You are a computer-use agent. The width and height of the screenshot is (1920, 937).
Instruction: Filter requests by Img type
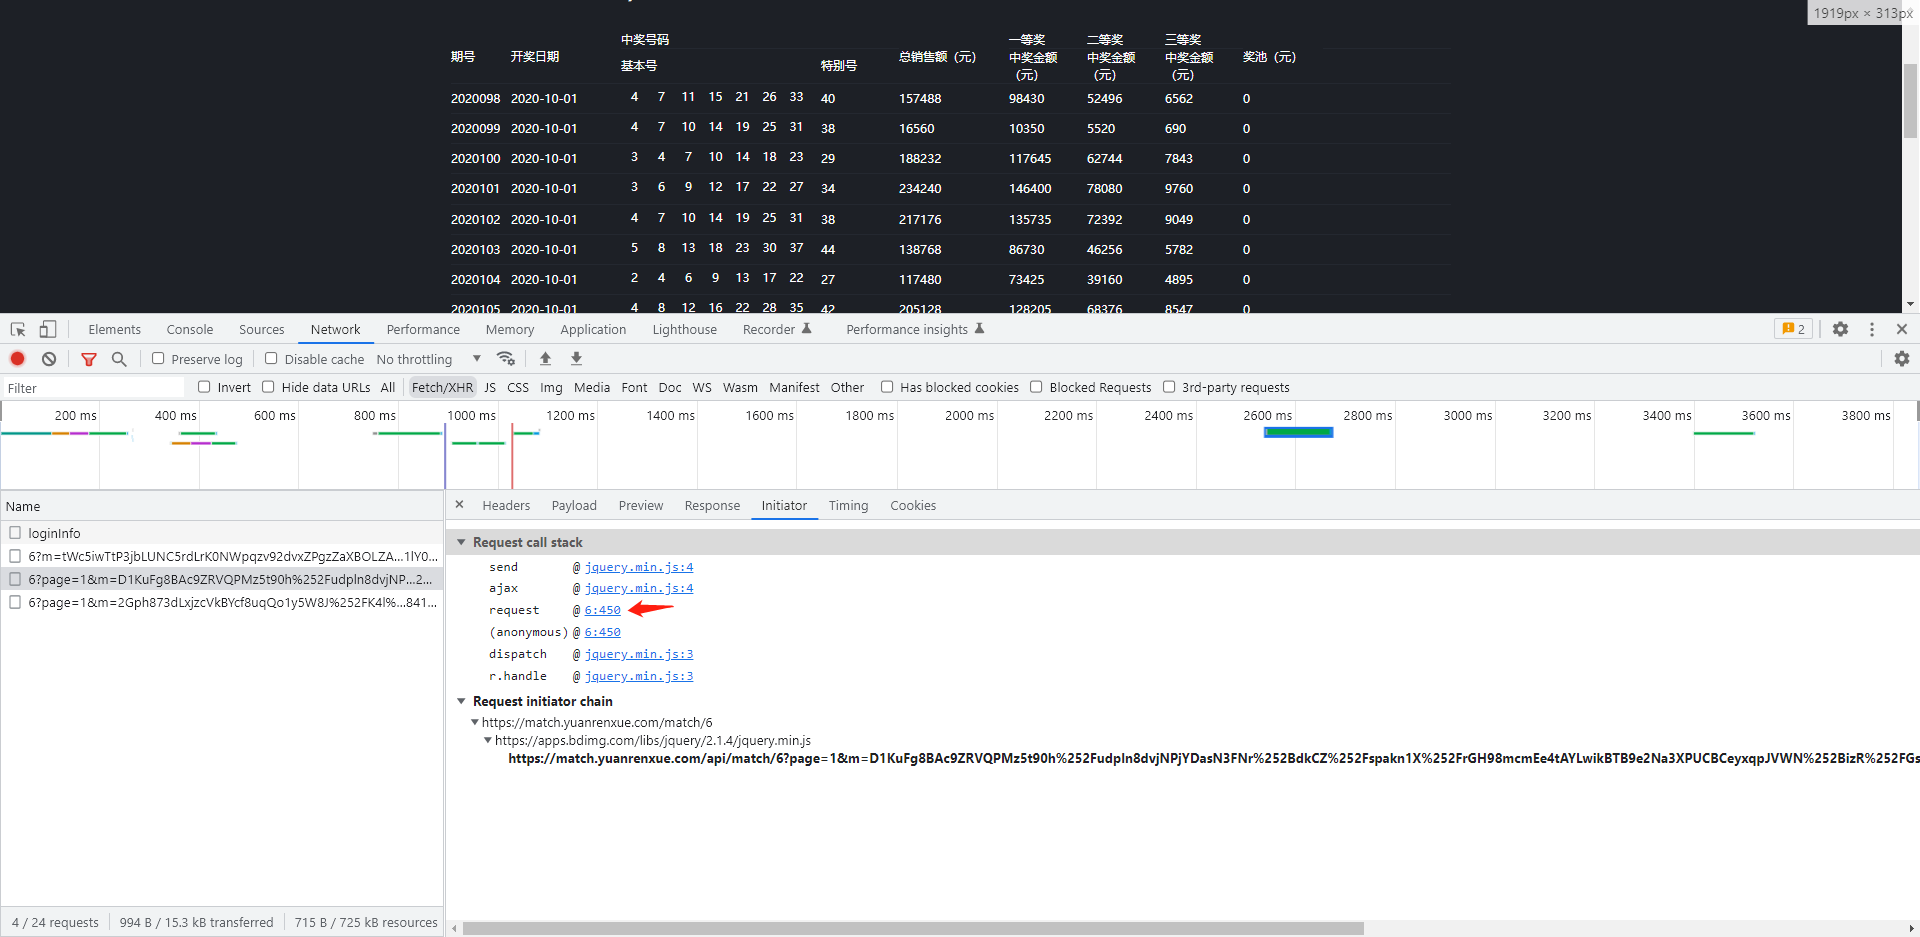pos(551,387)
